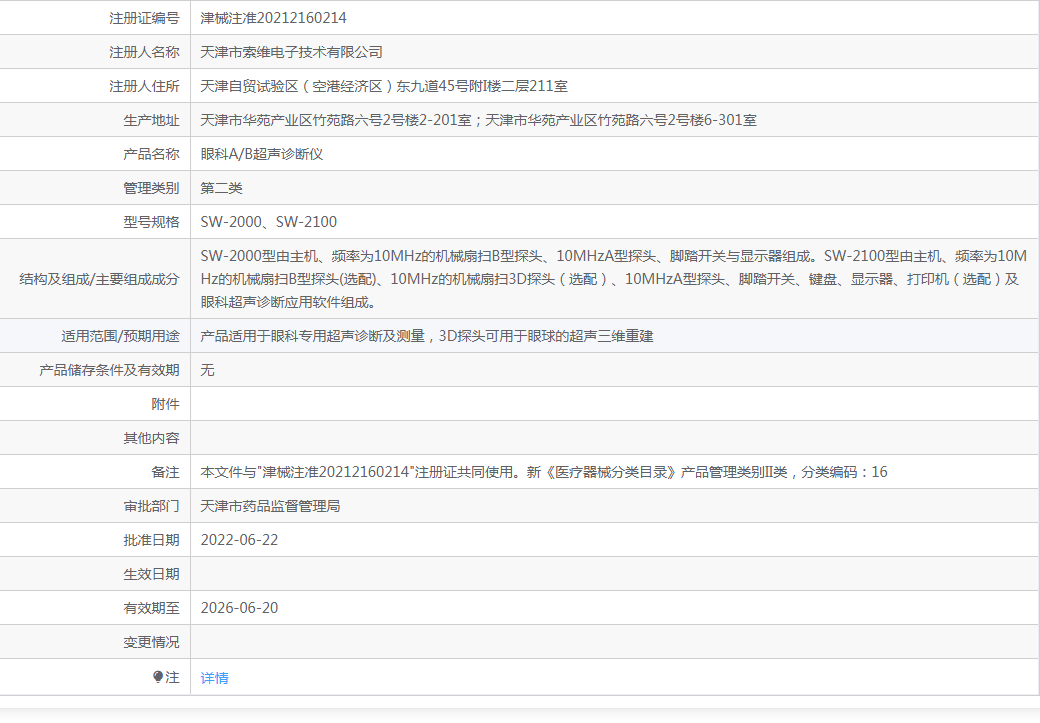Screen dimensions: 1040x723
Task: Click the 注册证编号 label
Action: point(144,18)
